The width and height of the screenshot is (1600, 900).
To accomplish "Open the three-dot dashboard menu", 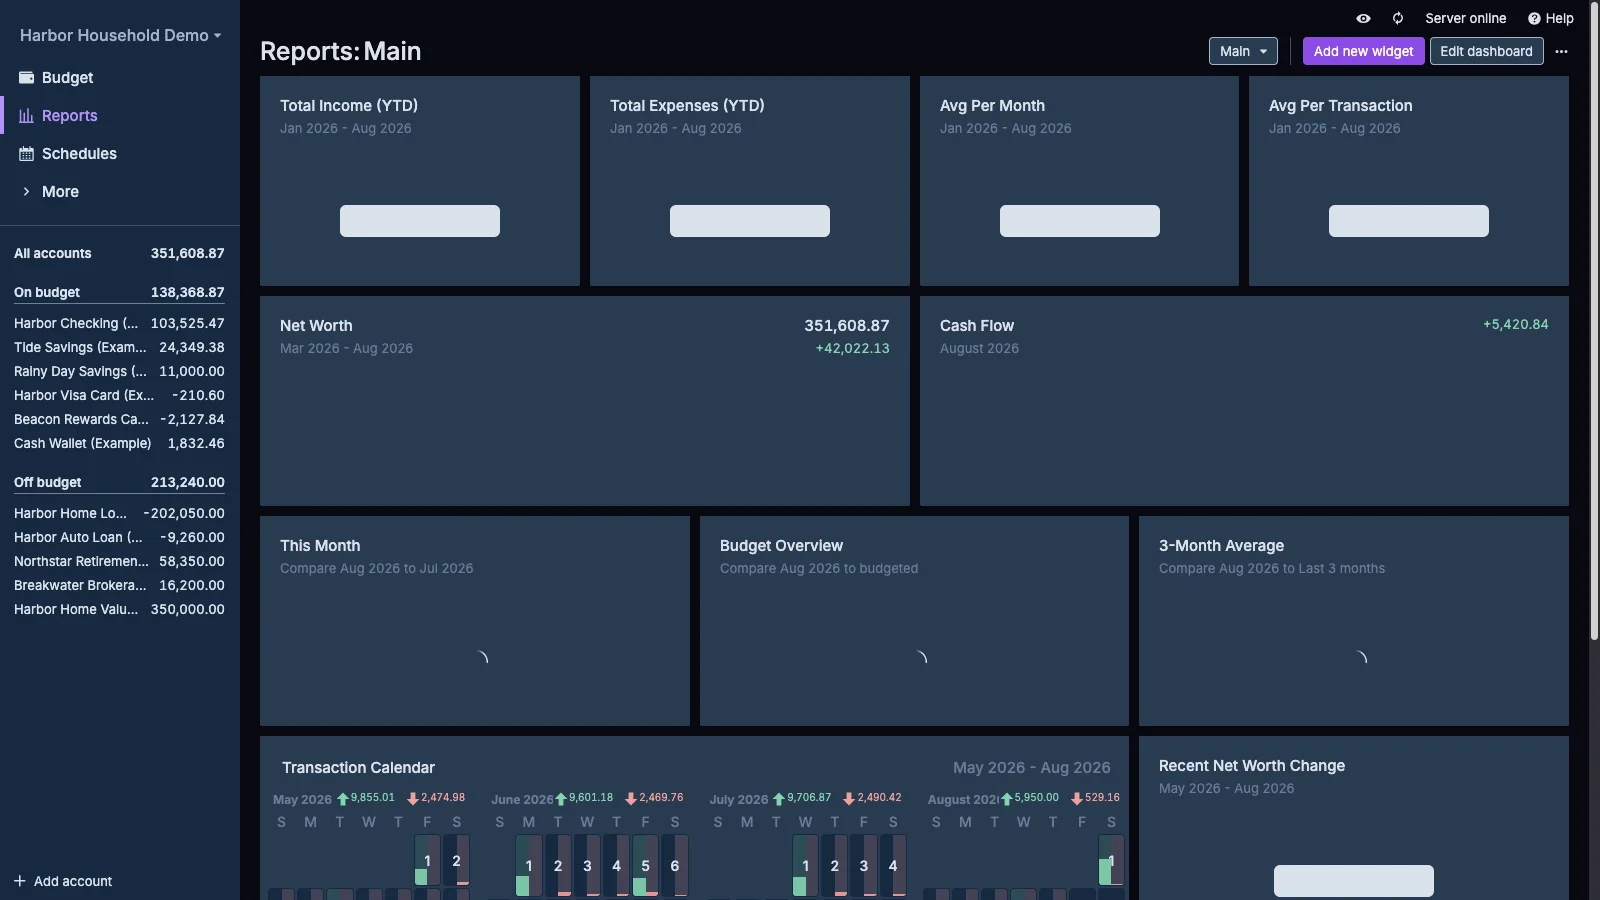I will coord(1561,51).
